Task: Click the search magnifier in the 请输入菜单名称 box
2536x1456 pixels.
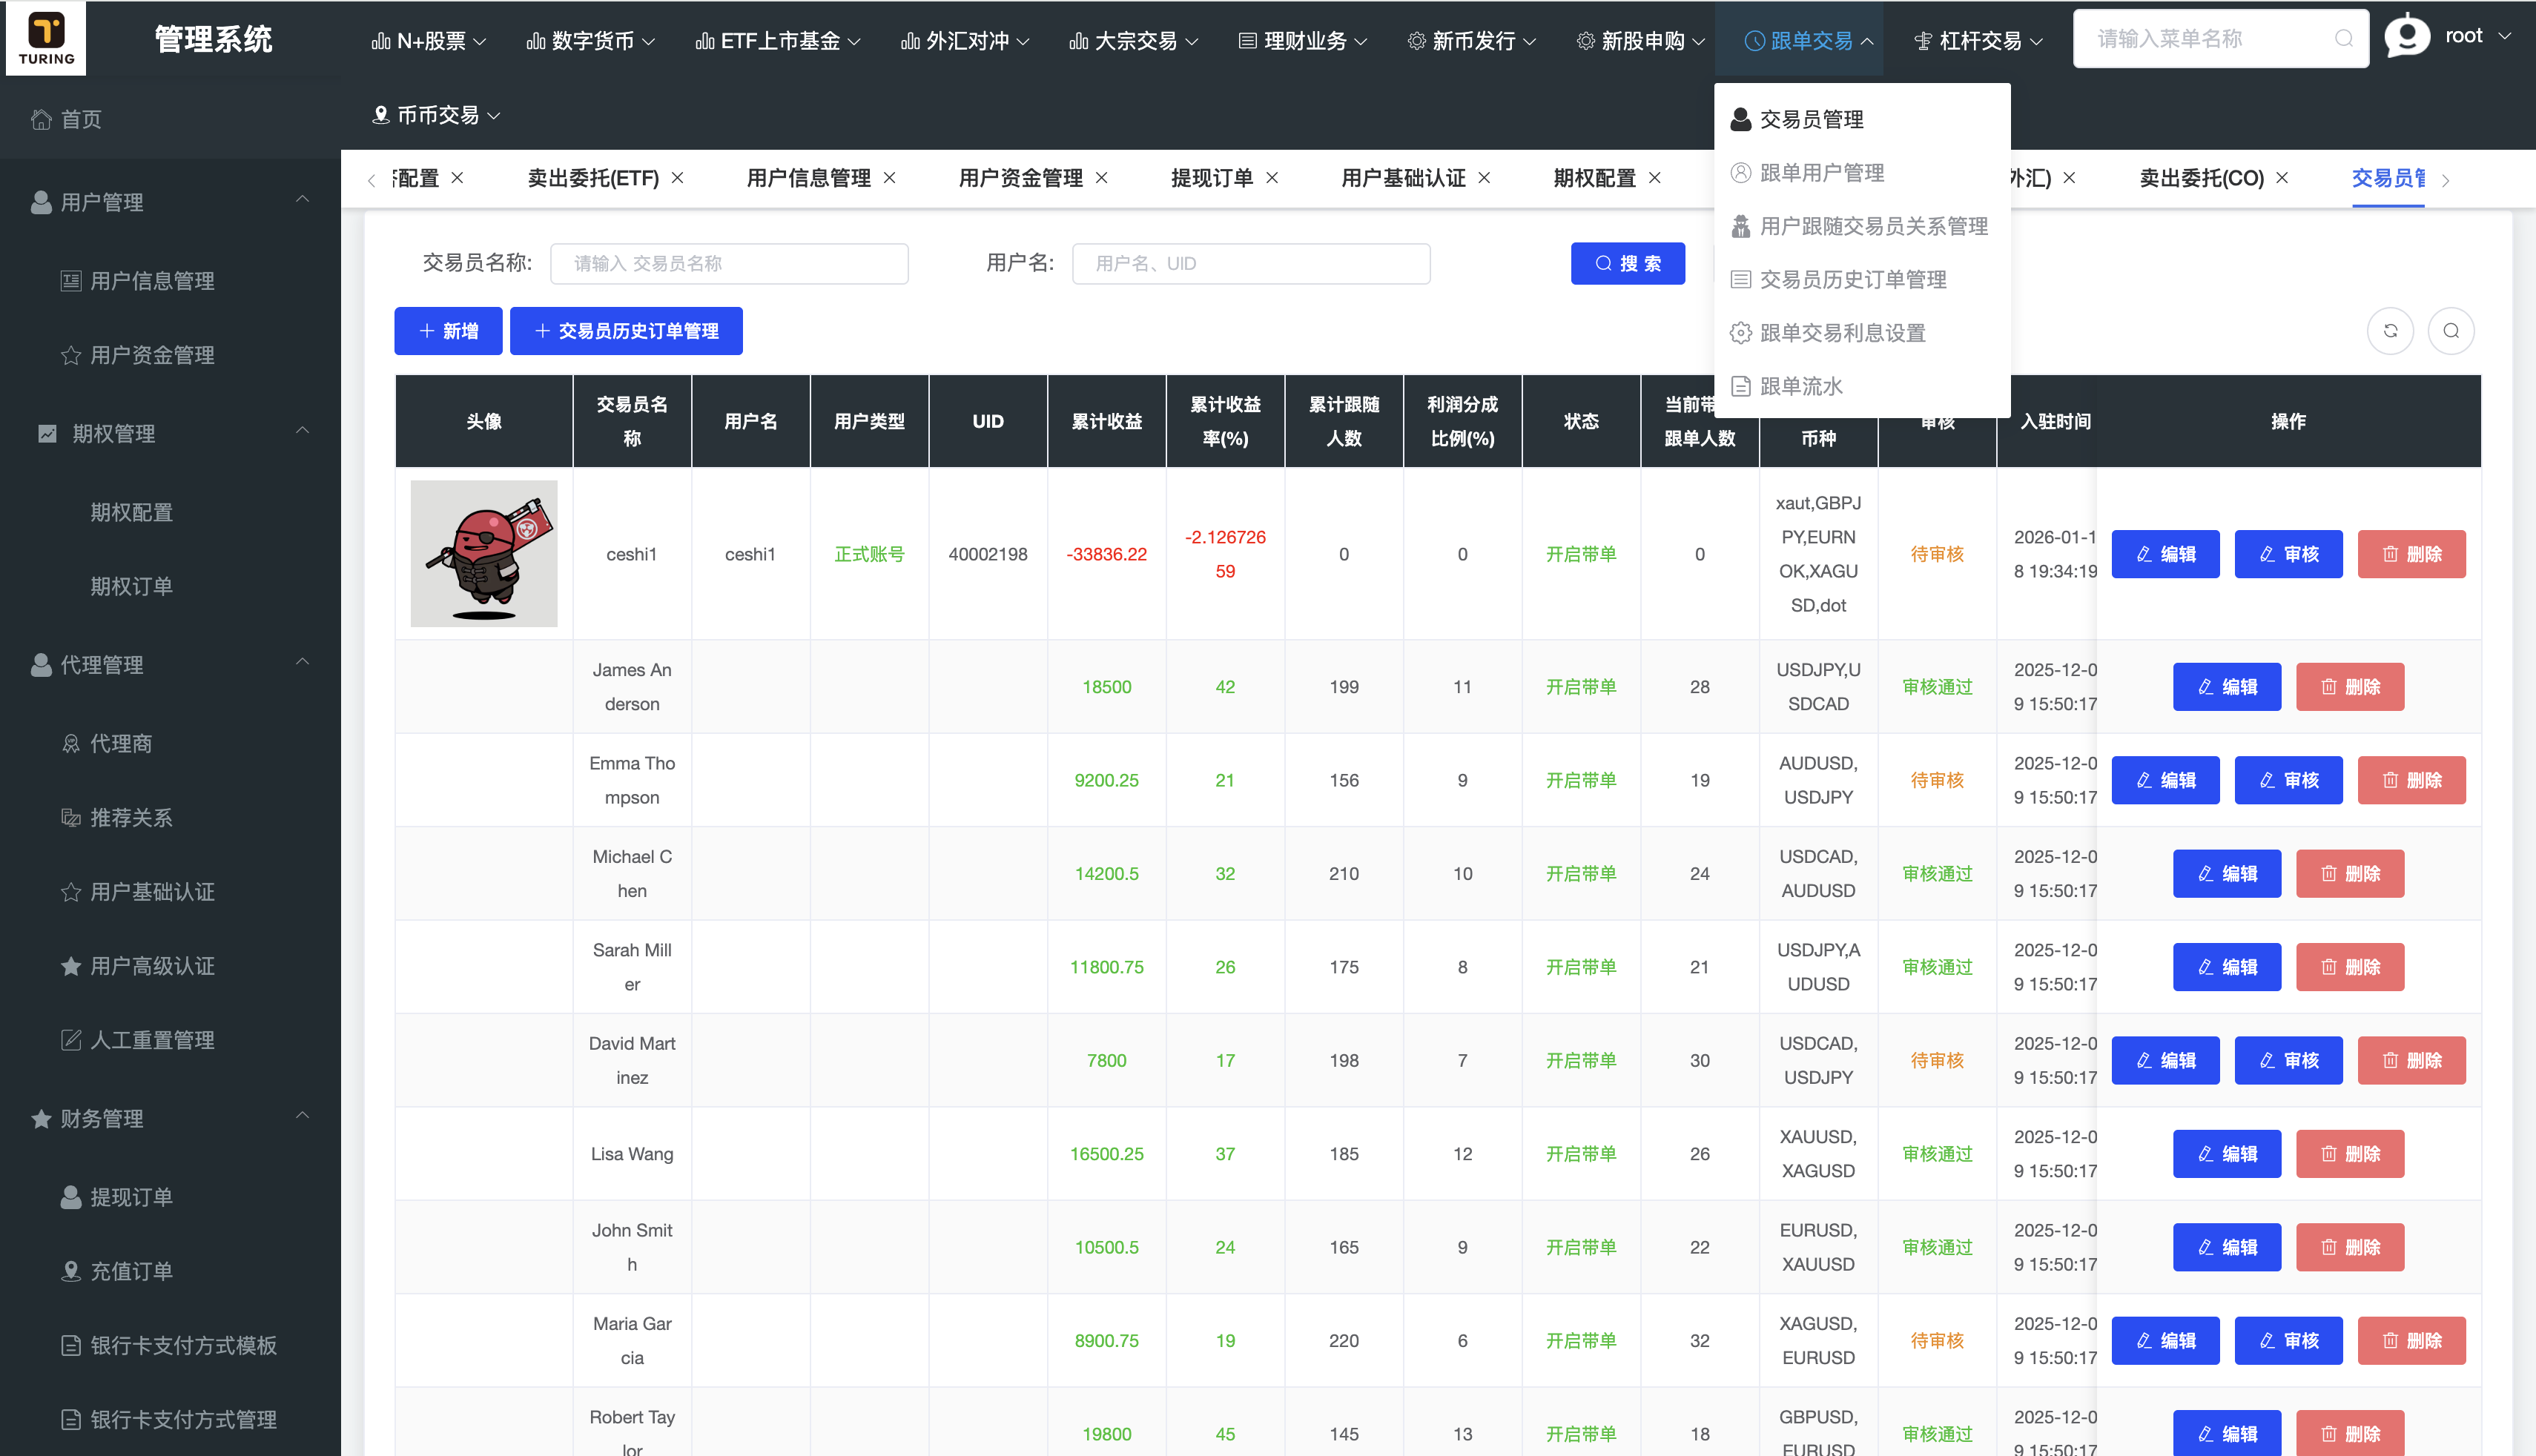Action: (x=2343, y=38)
